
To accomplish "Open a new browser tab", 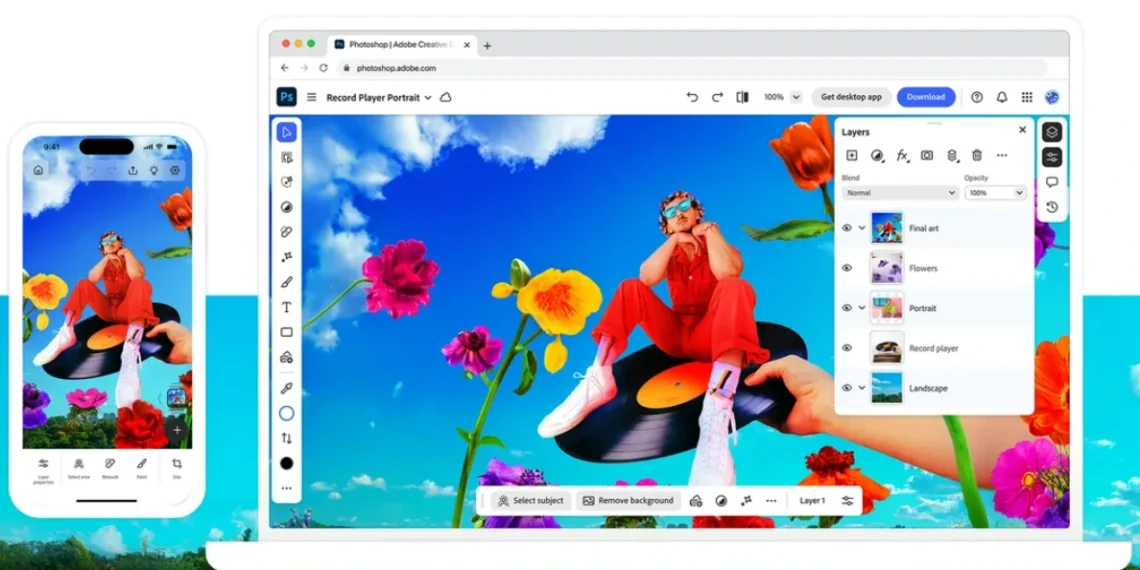I will coord(487,45).
